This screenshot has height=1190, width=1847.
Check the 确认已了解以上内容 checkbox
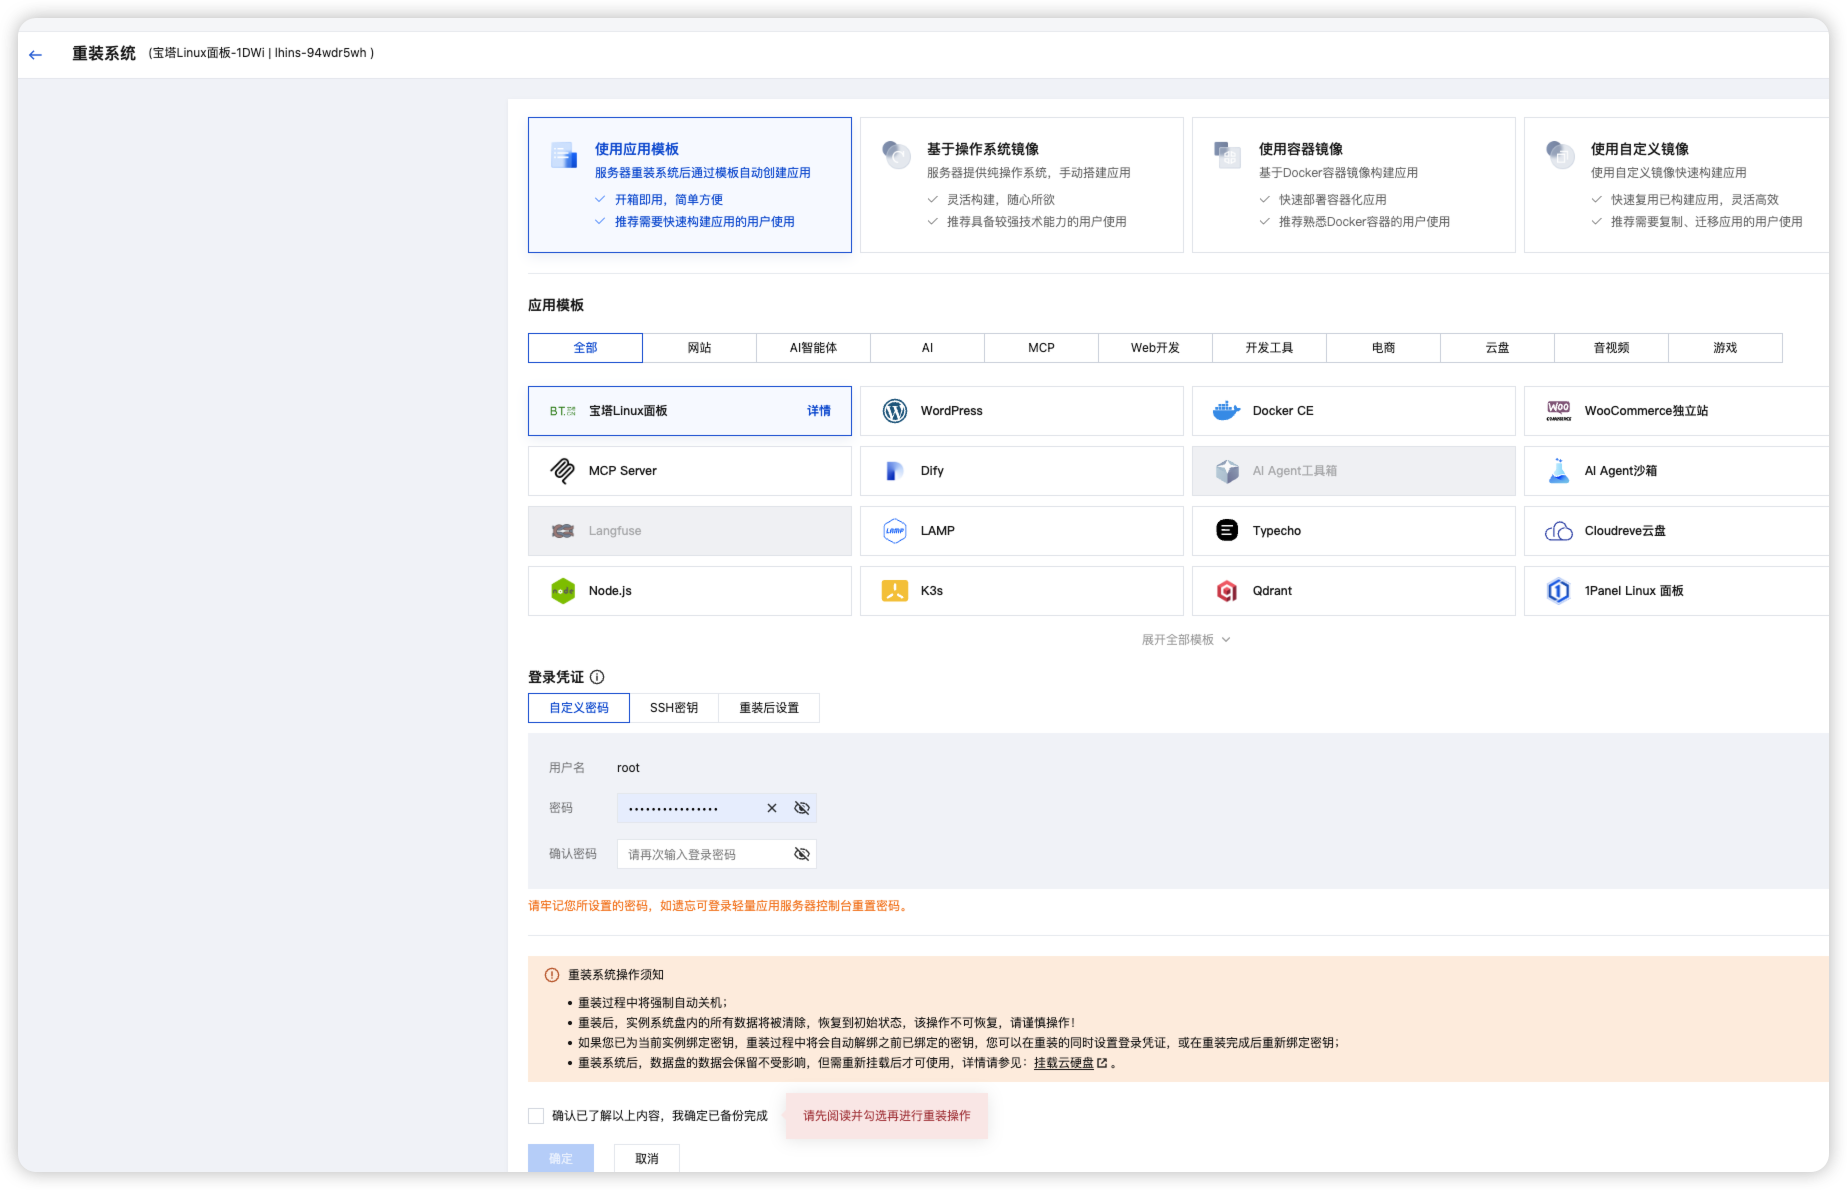pos(536,1116)
